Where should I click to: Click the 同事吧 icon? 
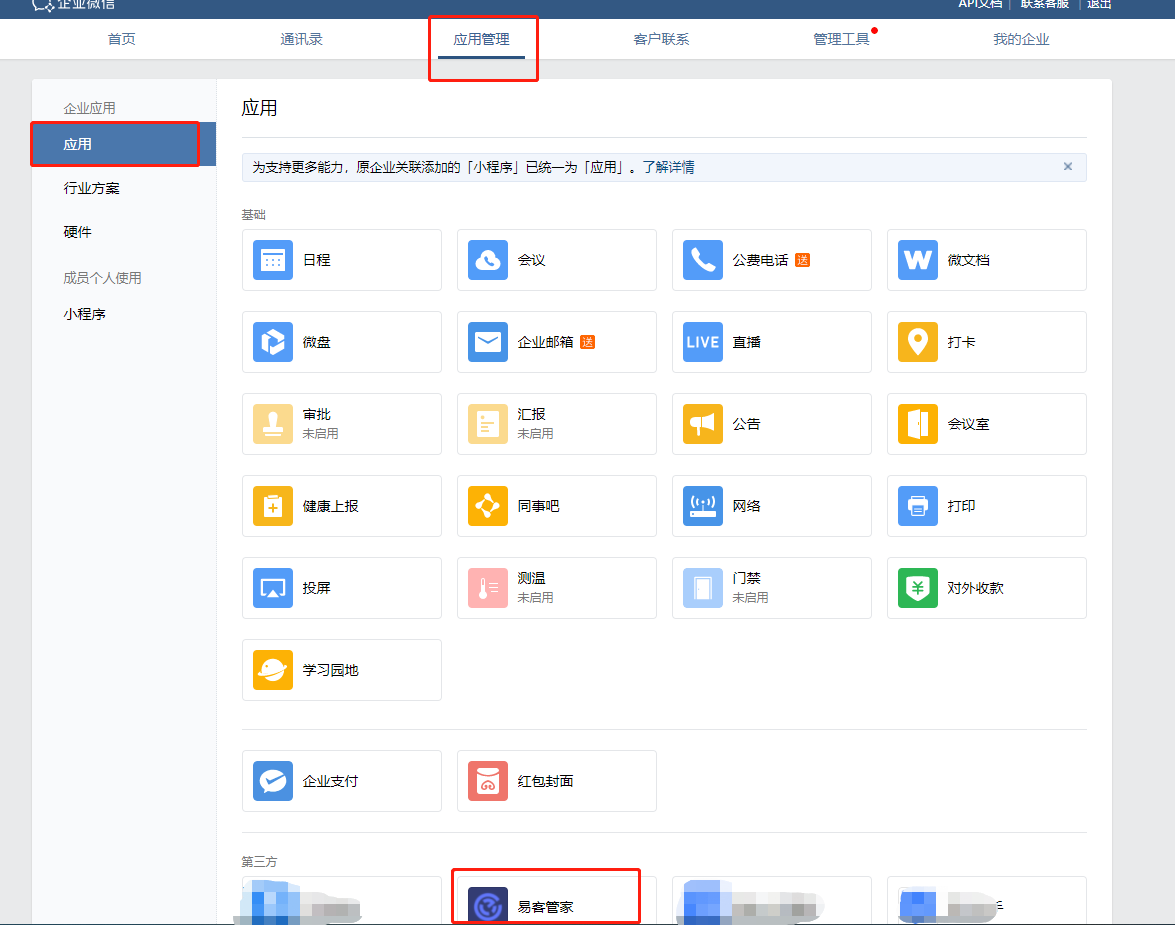[488, 506]
